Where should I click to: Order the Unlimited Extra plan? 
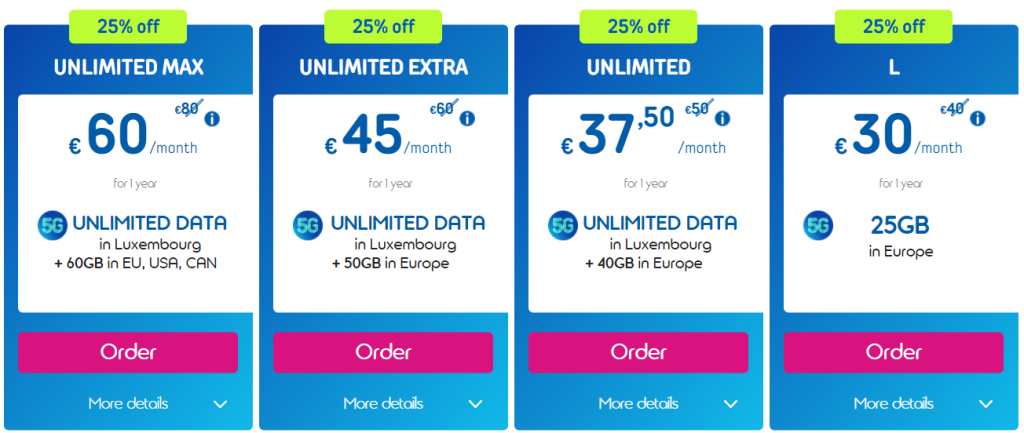click(383, 352)
